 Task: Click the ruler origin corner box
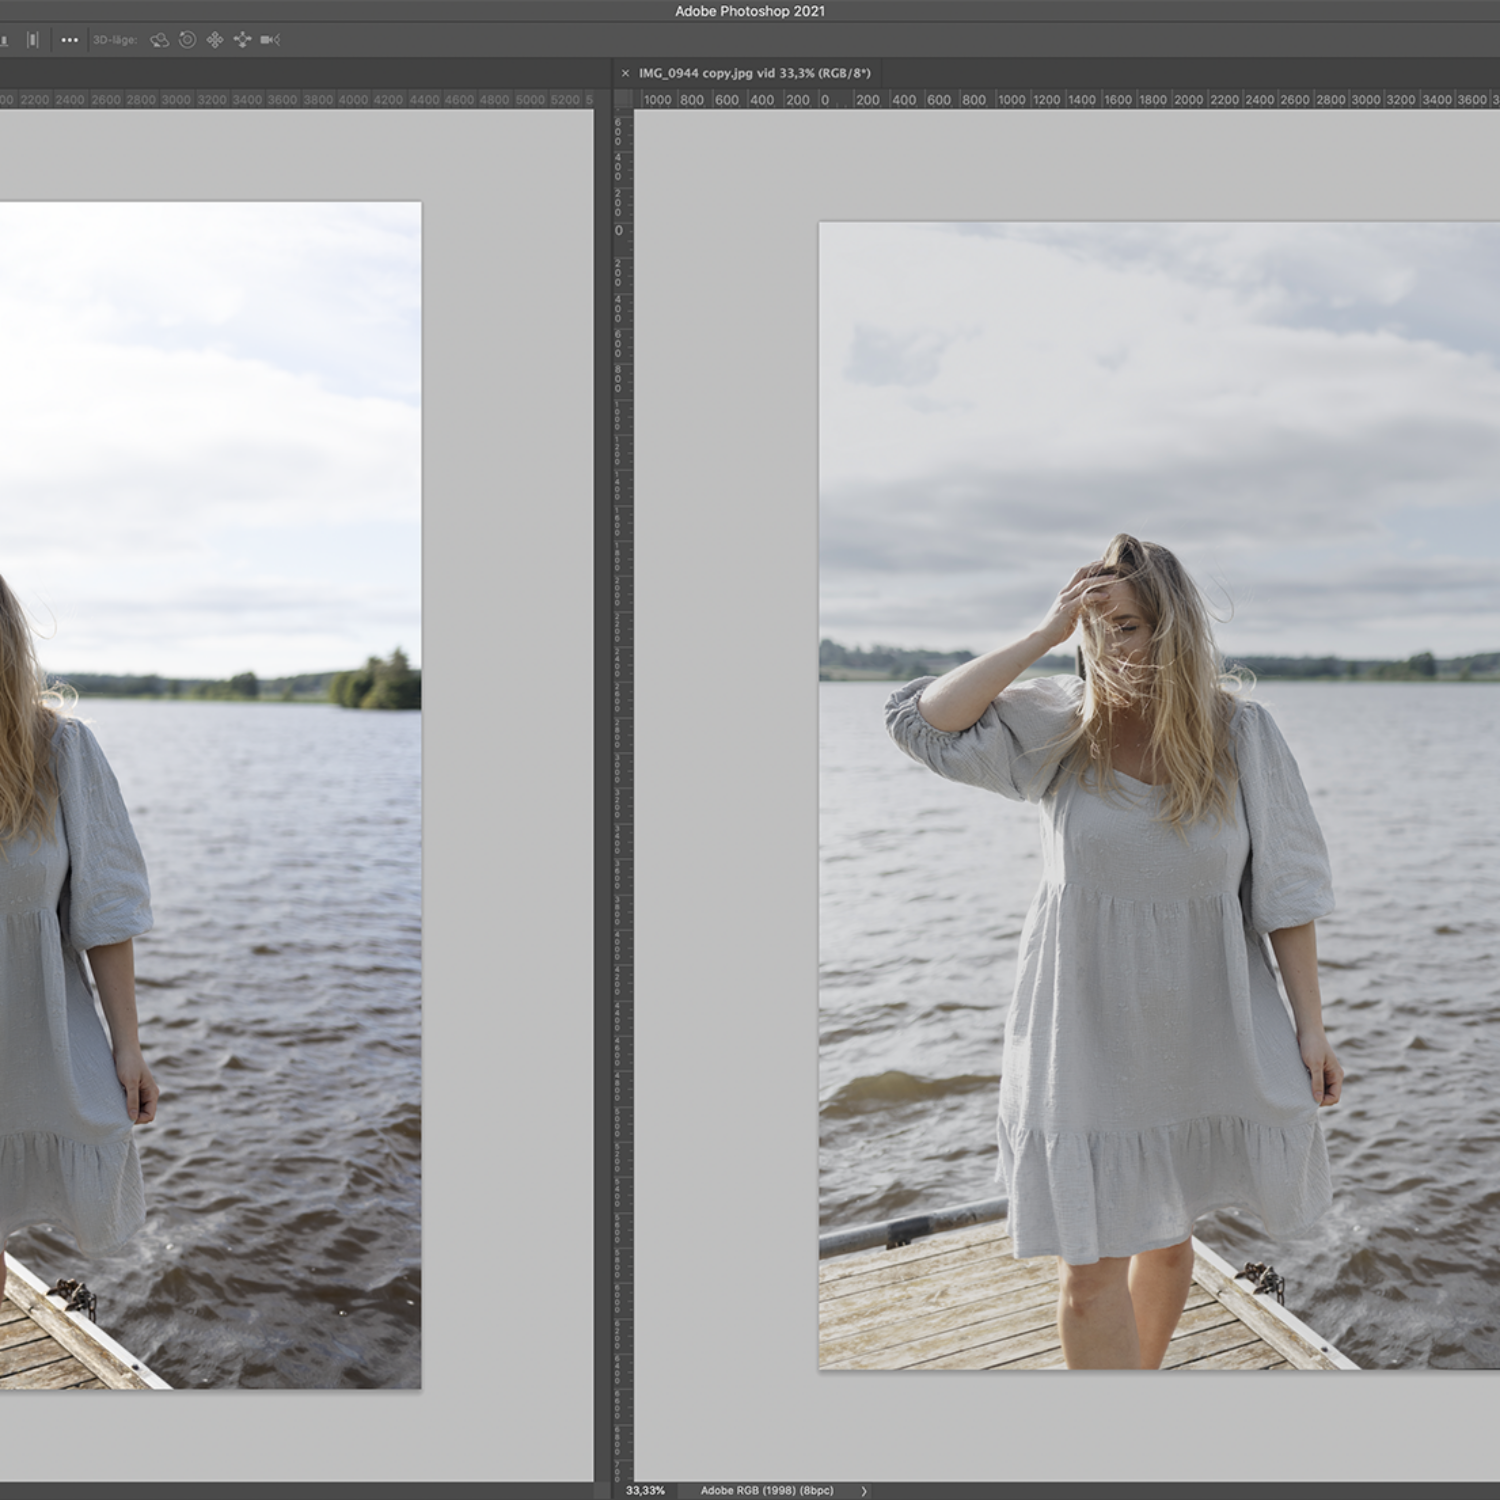tap(623, 99)
